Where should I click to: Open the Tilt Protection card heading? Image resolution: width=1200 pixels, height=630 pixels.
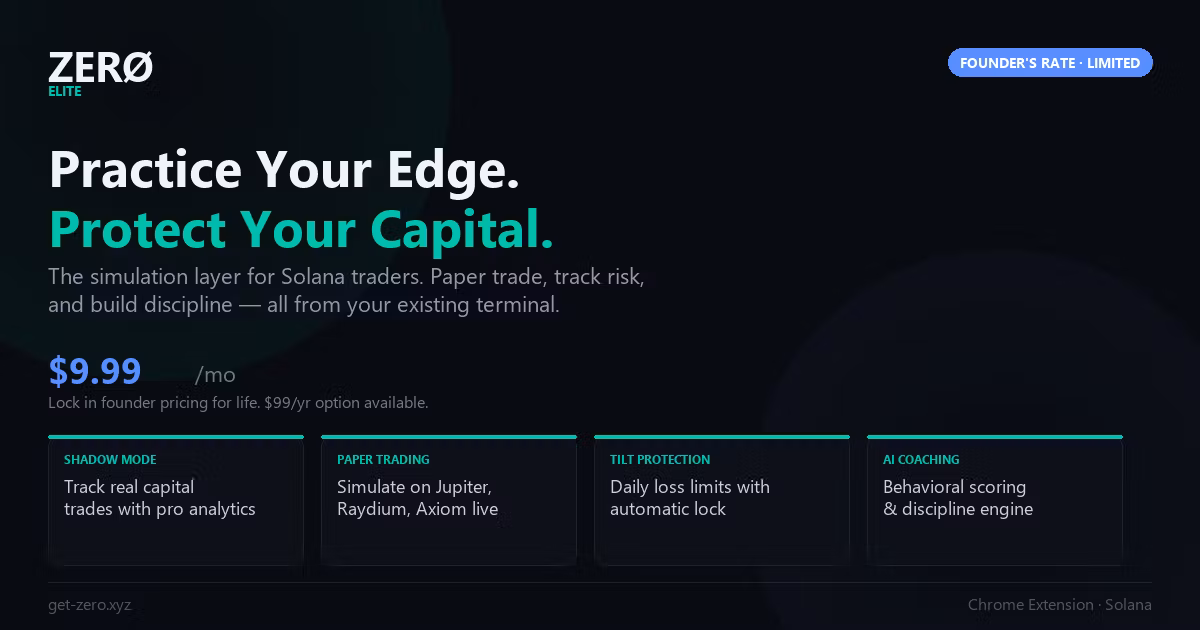(x=660, y=460)
